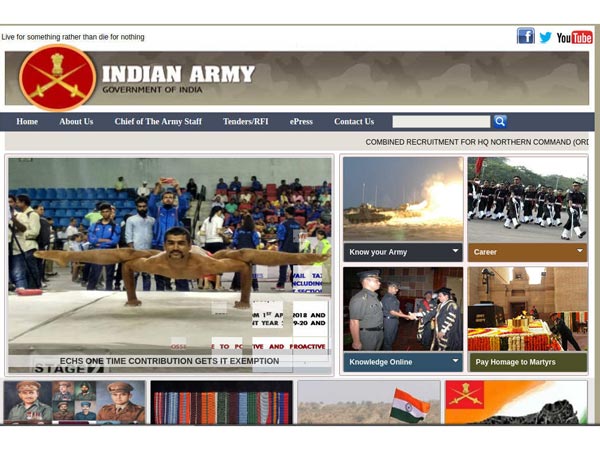600x450 pixels.
Task: Open the About Us menu
Action: (76, 122)
